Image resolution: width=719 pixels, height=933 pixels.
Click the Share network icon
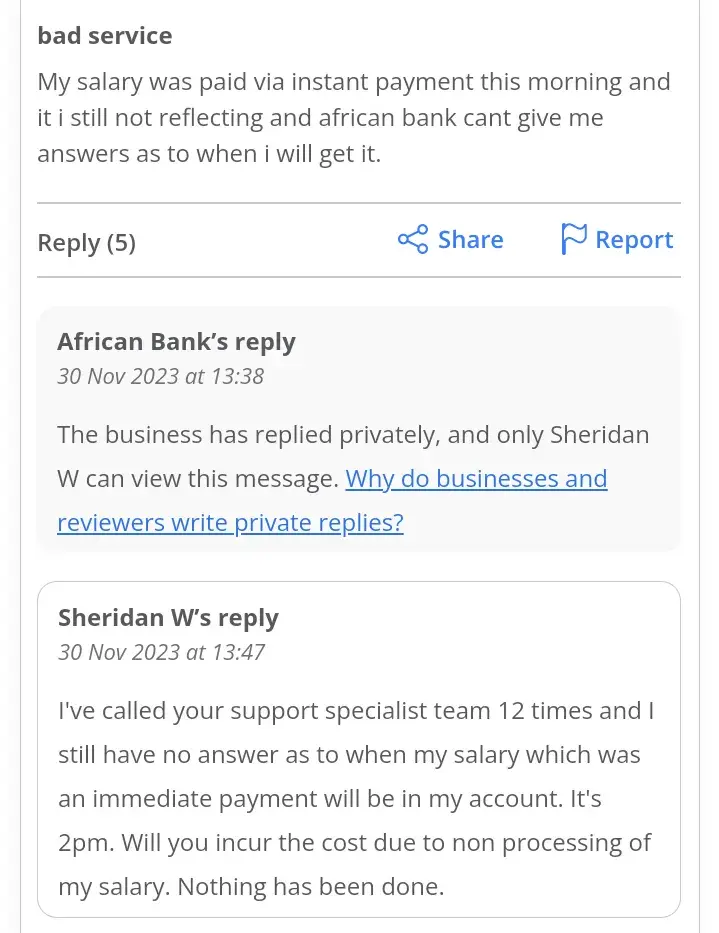pos(413,240)
